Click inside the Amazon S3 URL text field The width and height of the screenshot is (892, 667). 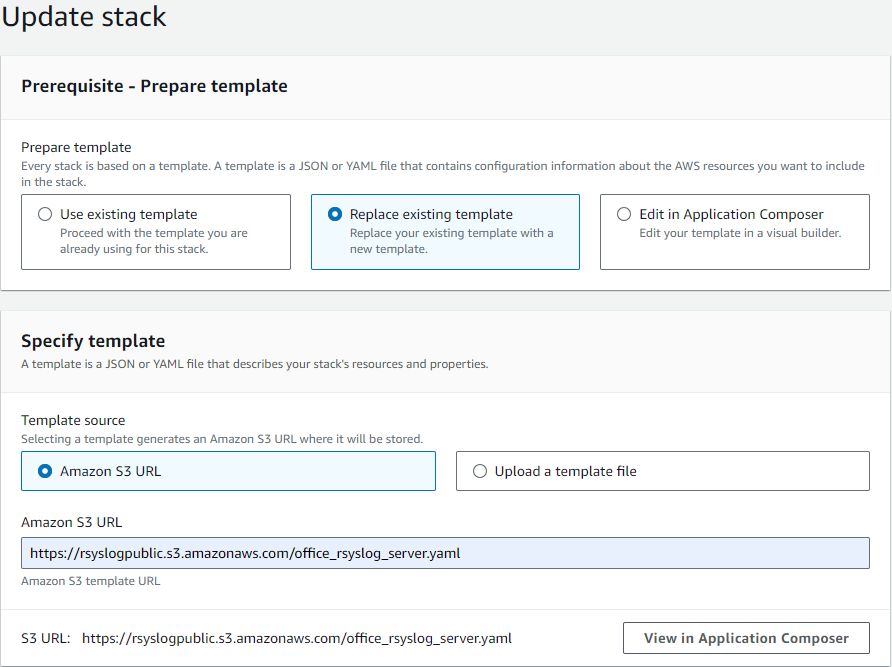tap(445, 553)
